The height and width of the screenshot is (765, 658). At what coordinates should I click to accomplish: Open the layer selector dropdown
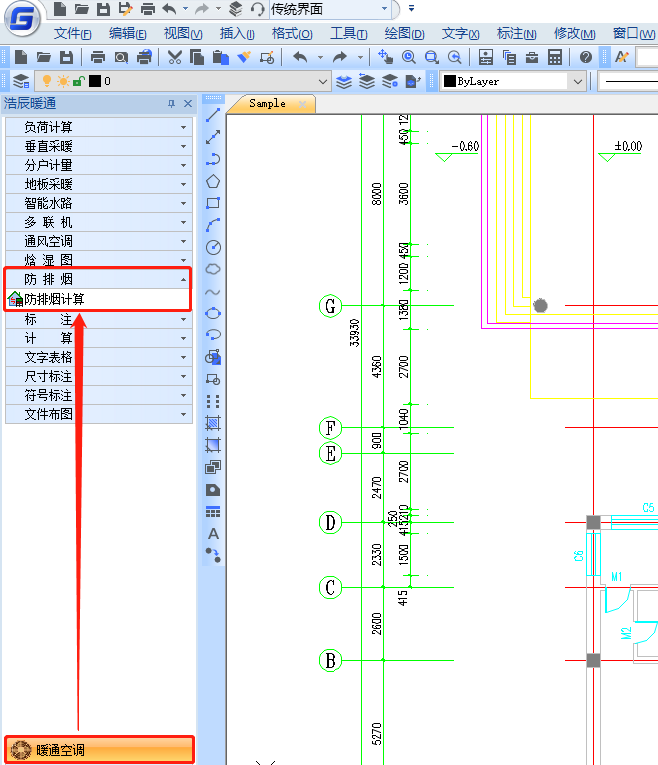click(x=322, y=81)
